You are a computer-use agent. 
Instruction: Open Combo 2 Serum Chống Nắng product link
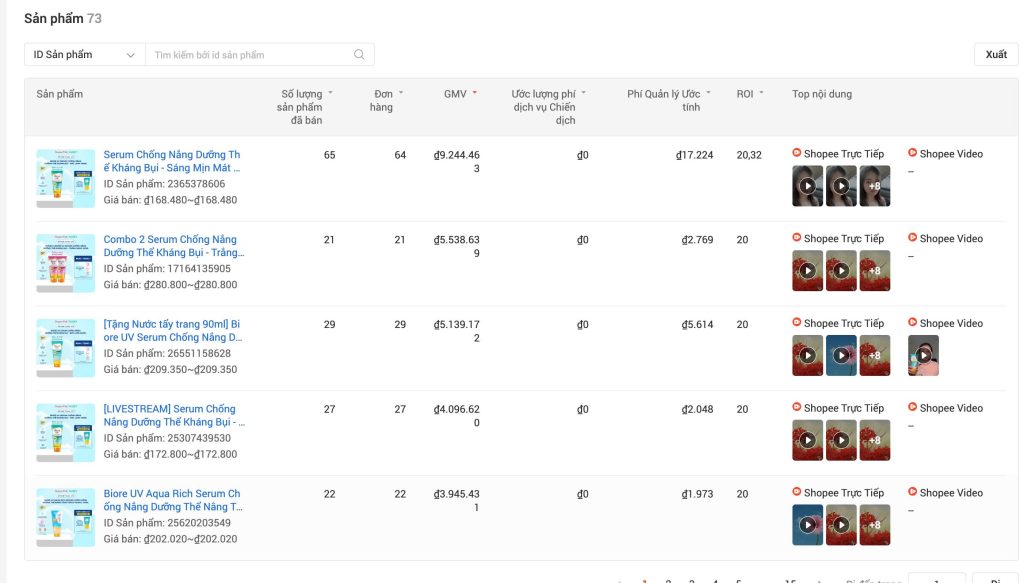point(174,246)
